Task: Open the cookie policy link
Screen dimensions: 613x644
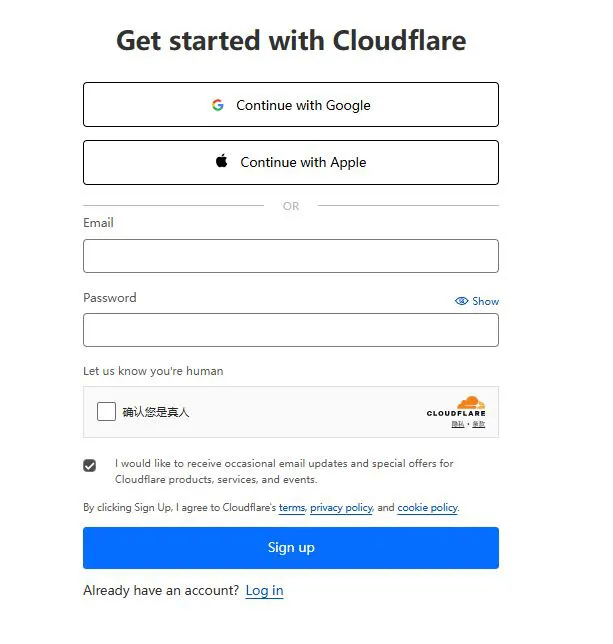Action: [x=427, y=508]
